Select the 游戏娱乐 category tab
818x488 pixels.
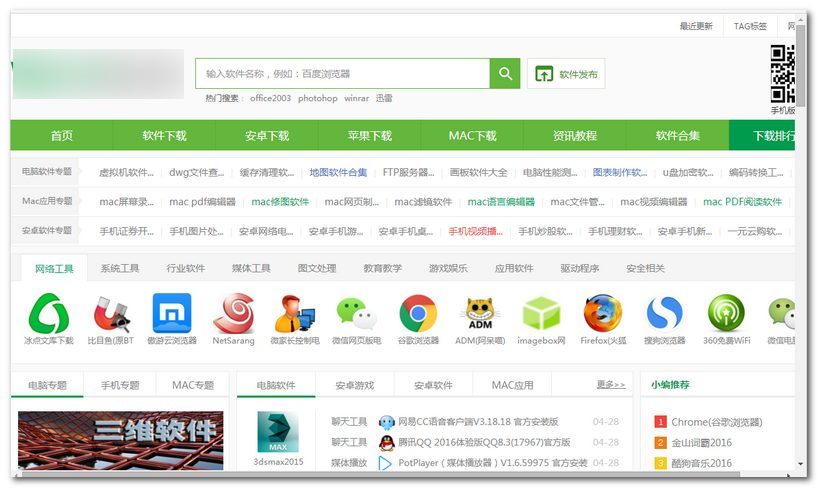[x=449, y=269]
